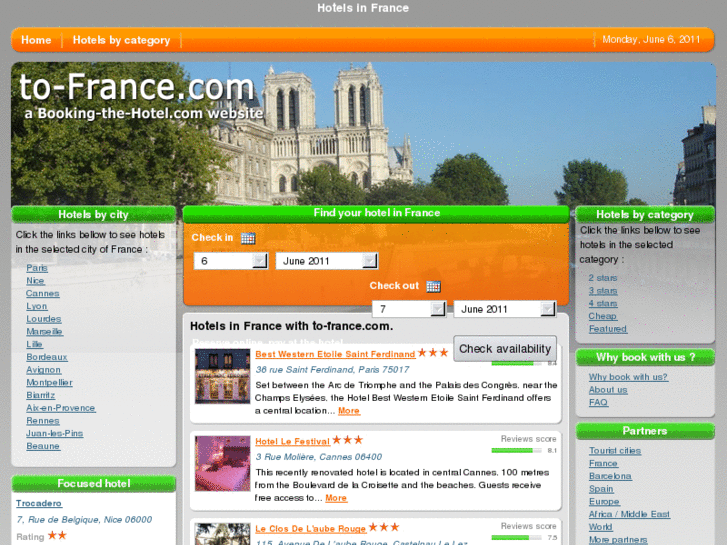Click Le Clos De L'aube Rouge score bar

[x=517, y=538]
